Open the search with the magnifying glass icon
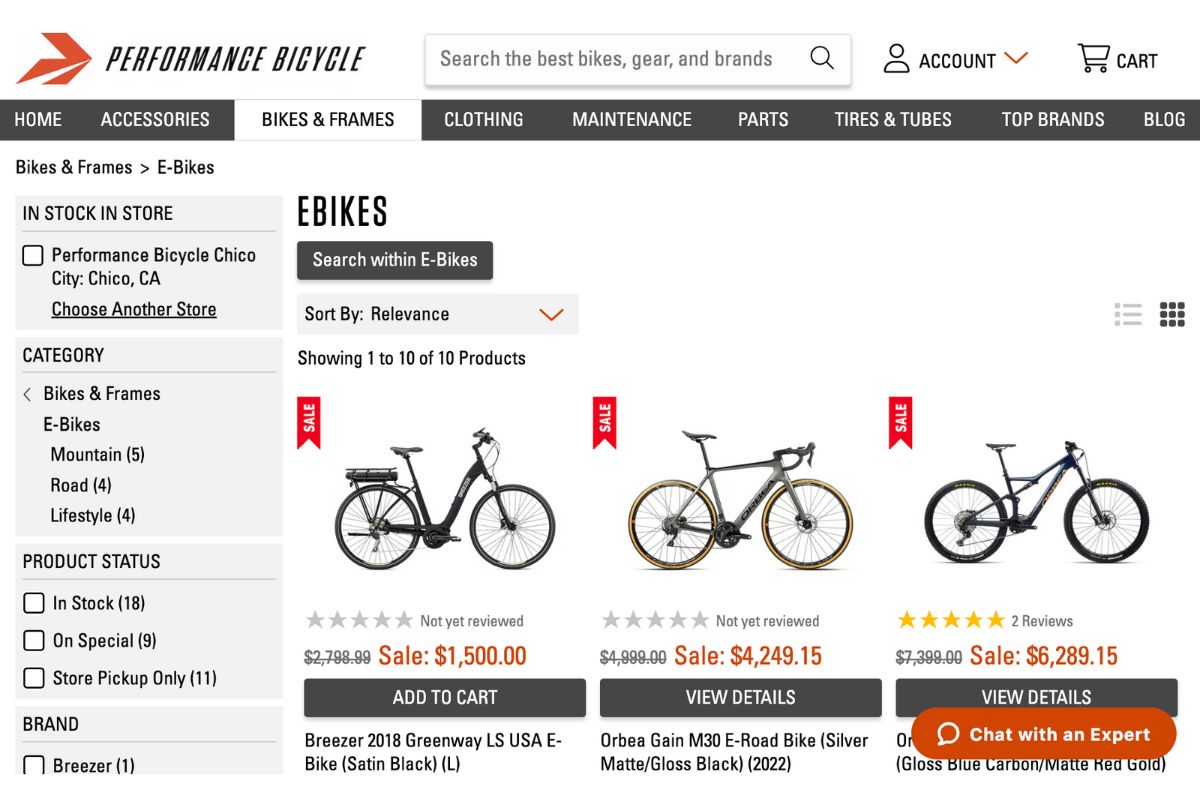The height and width of the screenshot is (800, 1200). pyautogui.click(x=821, y=59)
